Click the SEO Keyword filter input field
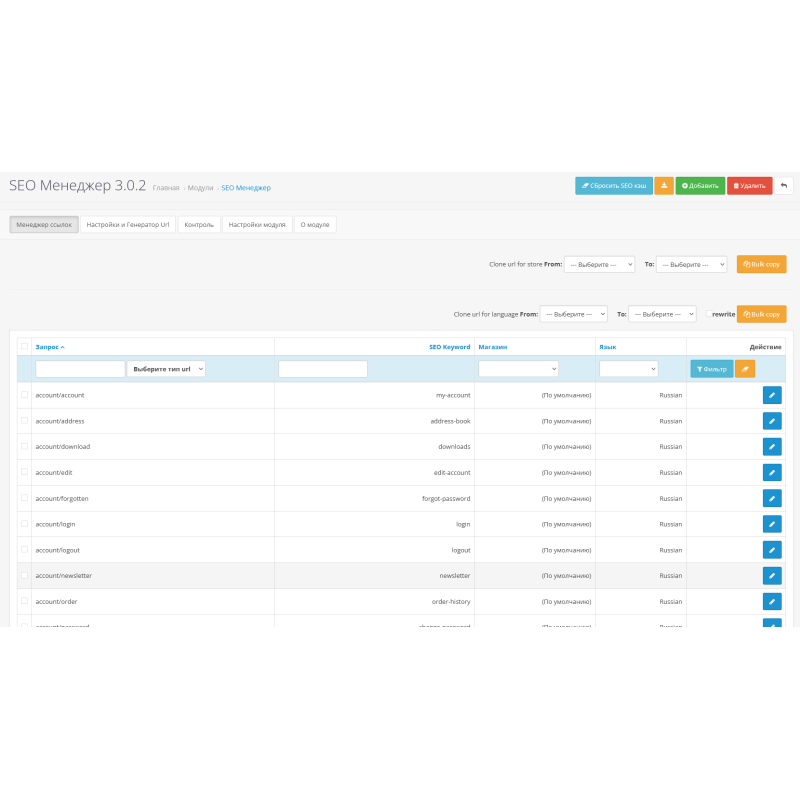The width and height of the screenshot is (800, 800). tap(323, 369)
